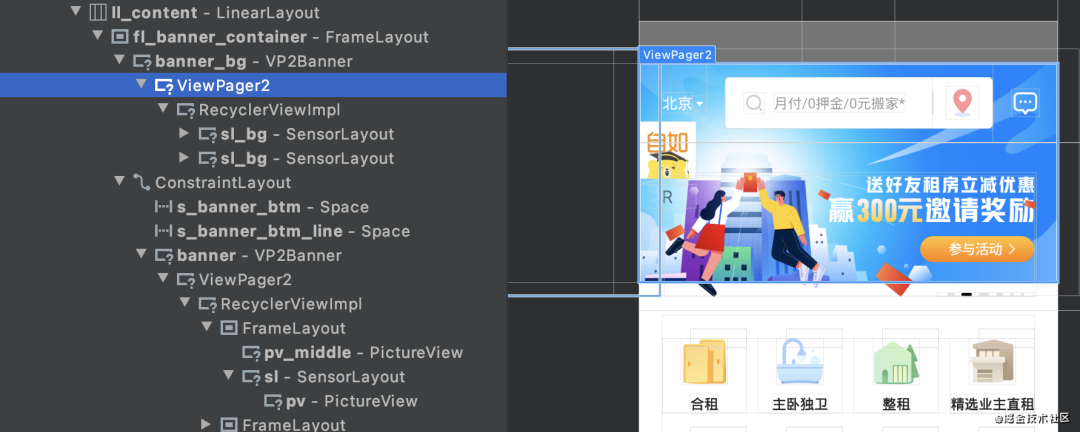Image resolution: width=1080 pixels, height=432 pixels.
Task: Collapse the sl - SensorLayout node
Action: [229, 376]
